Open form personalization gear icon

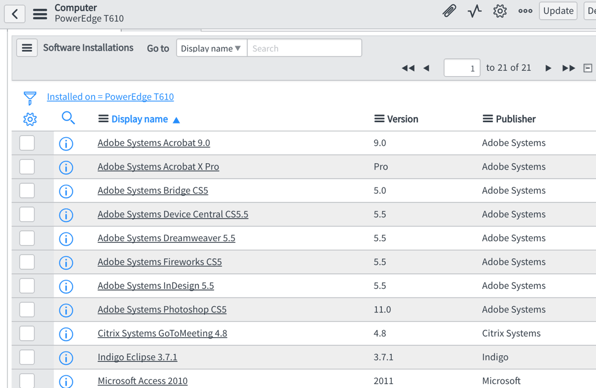pos(500,11)
